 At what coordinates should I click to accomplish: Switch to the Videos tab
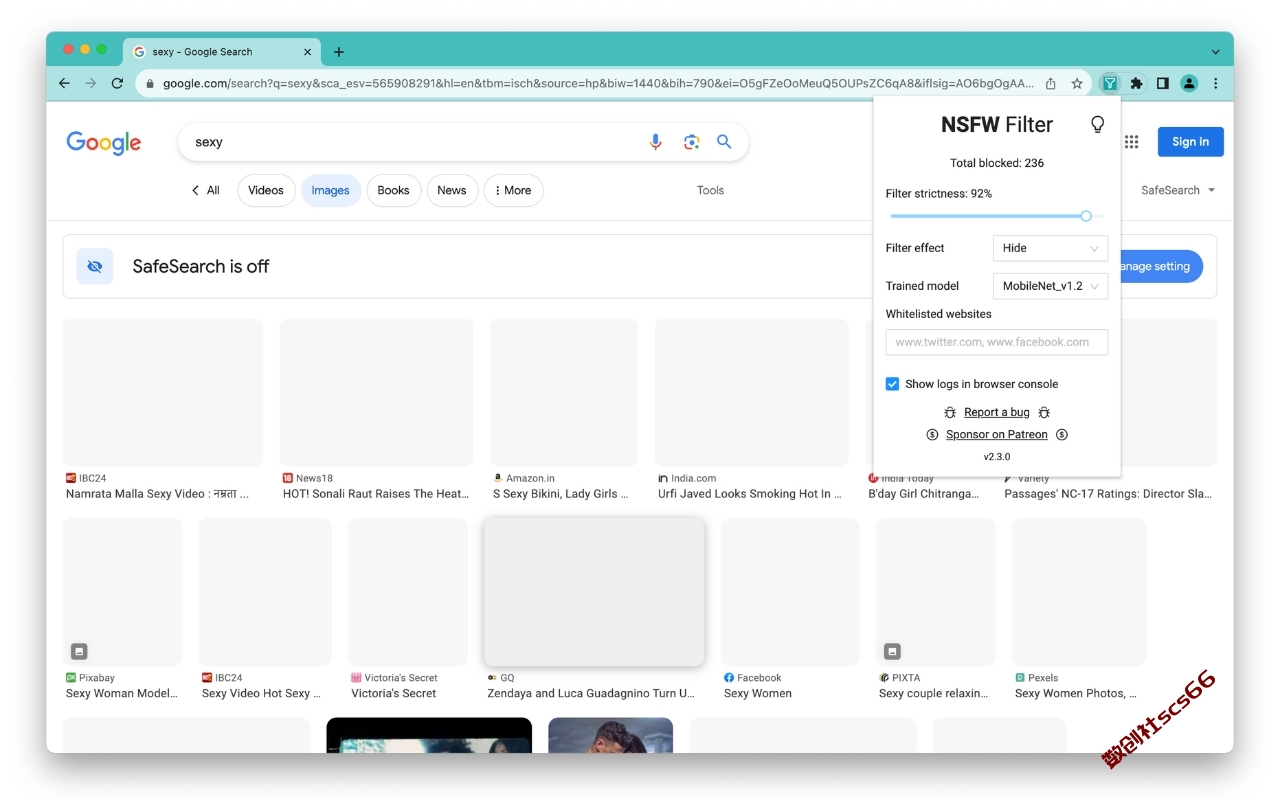click(266, 190)
